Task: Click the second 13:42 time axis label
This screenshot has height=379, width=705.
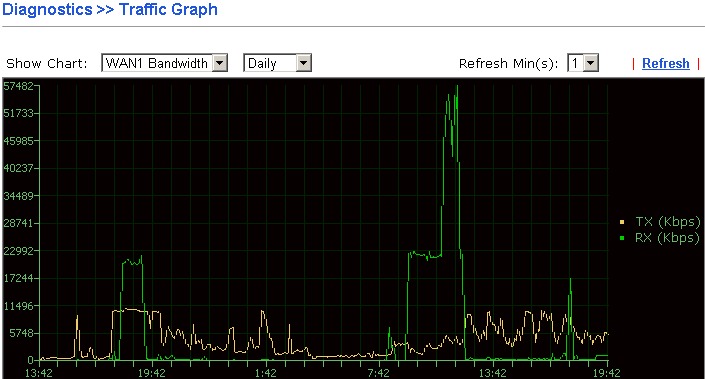Action: click(x=493, y=373)
